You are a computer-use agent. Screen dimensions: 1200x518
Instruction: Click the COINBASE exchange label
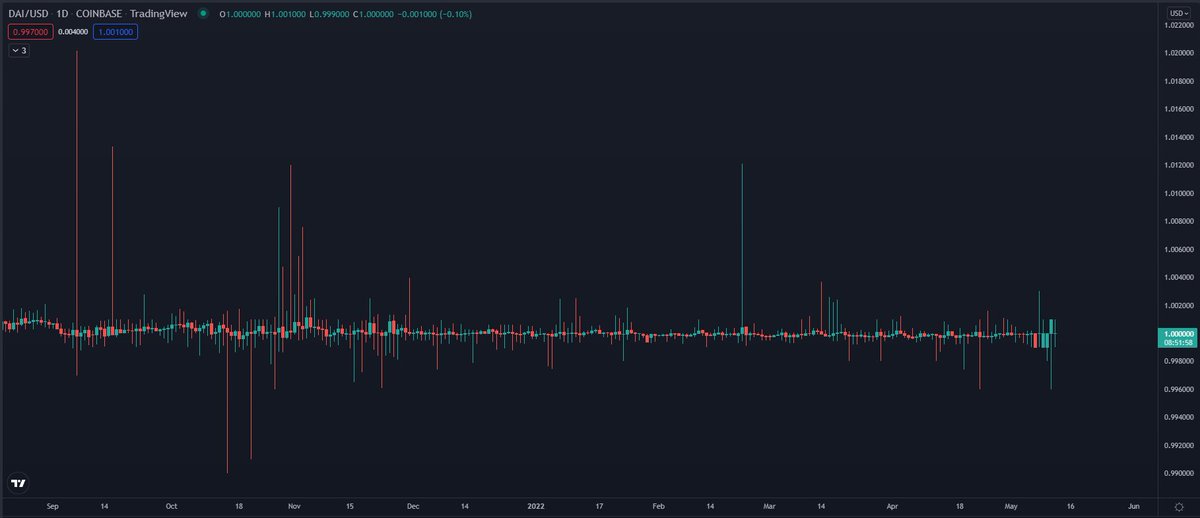[x=99, y=15]
